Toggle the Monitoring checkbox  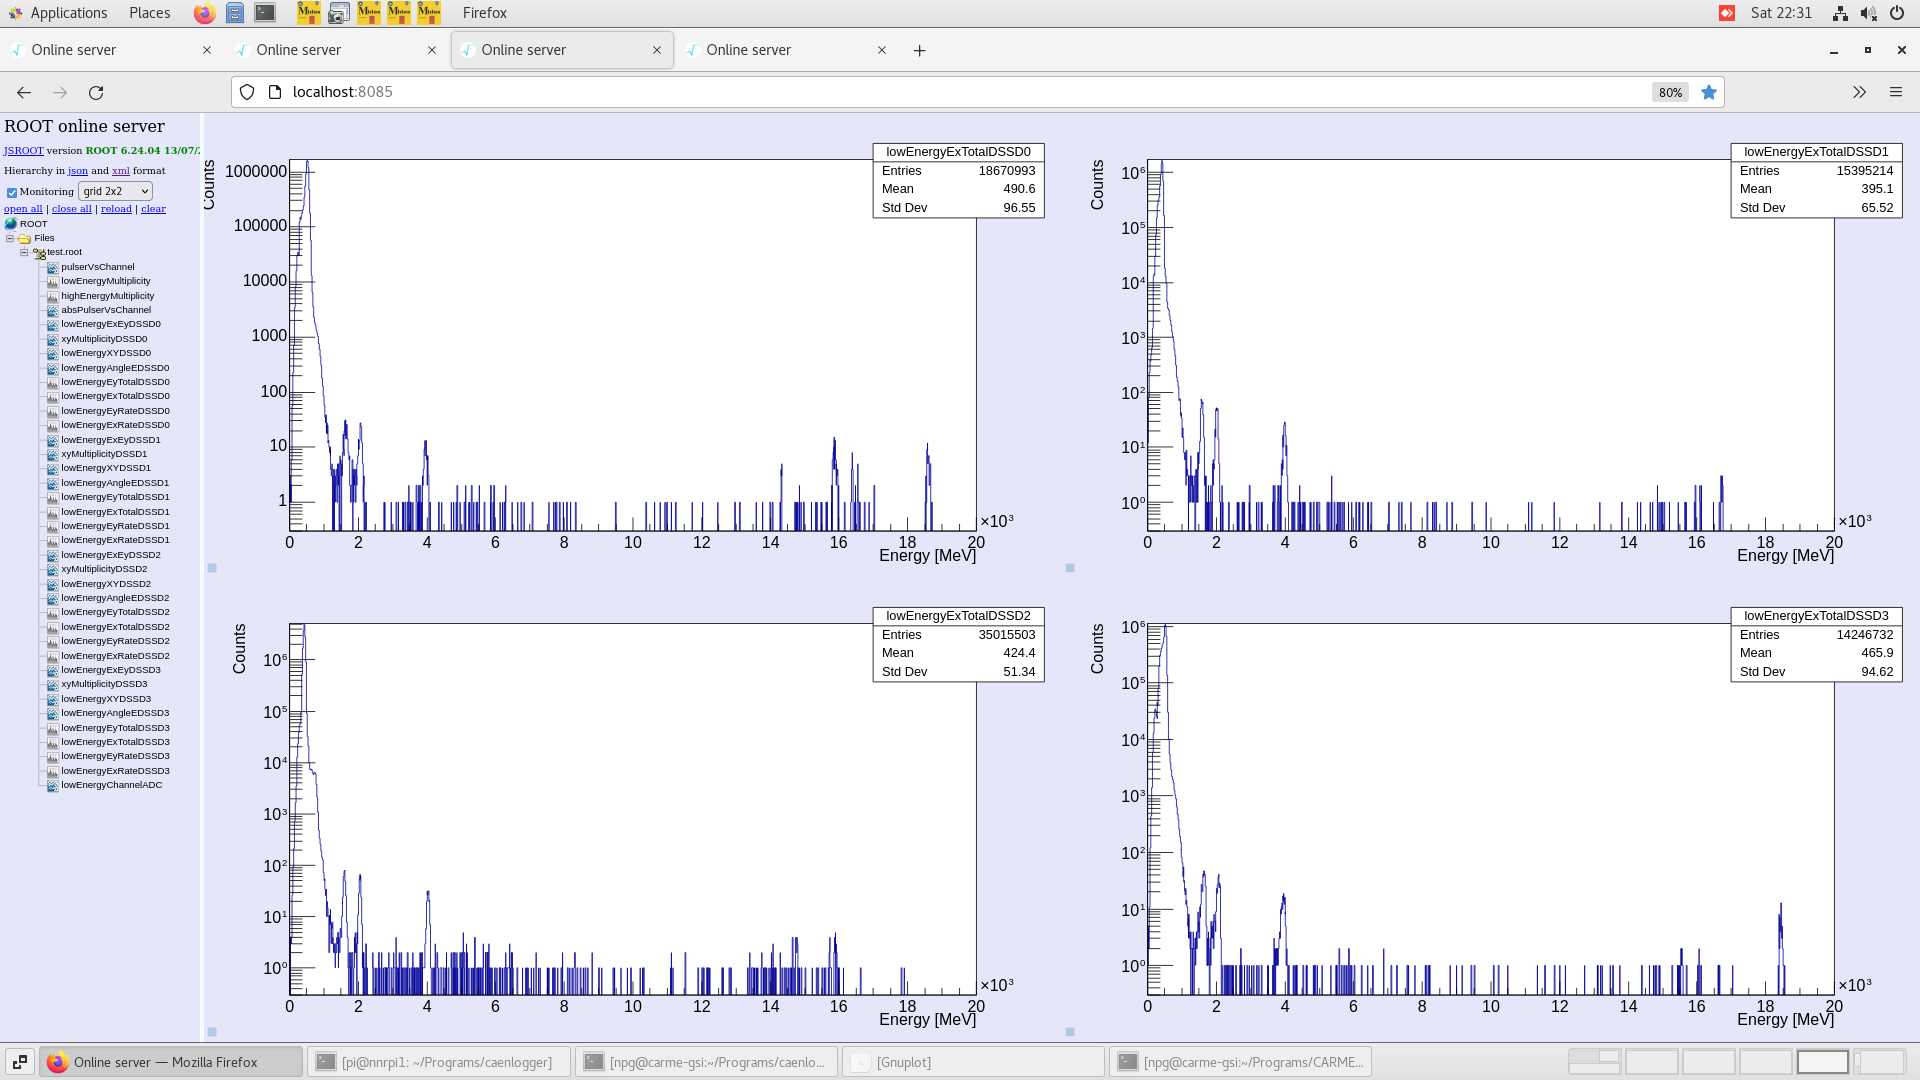(x=12, y=192)
